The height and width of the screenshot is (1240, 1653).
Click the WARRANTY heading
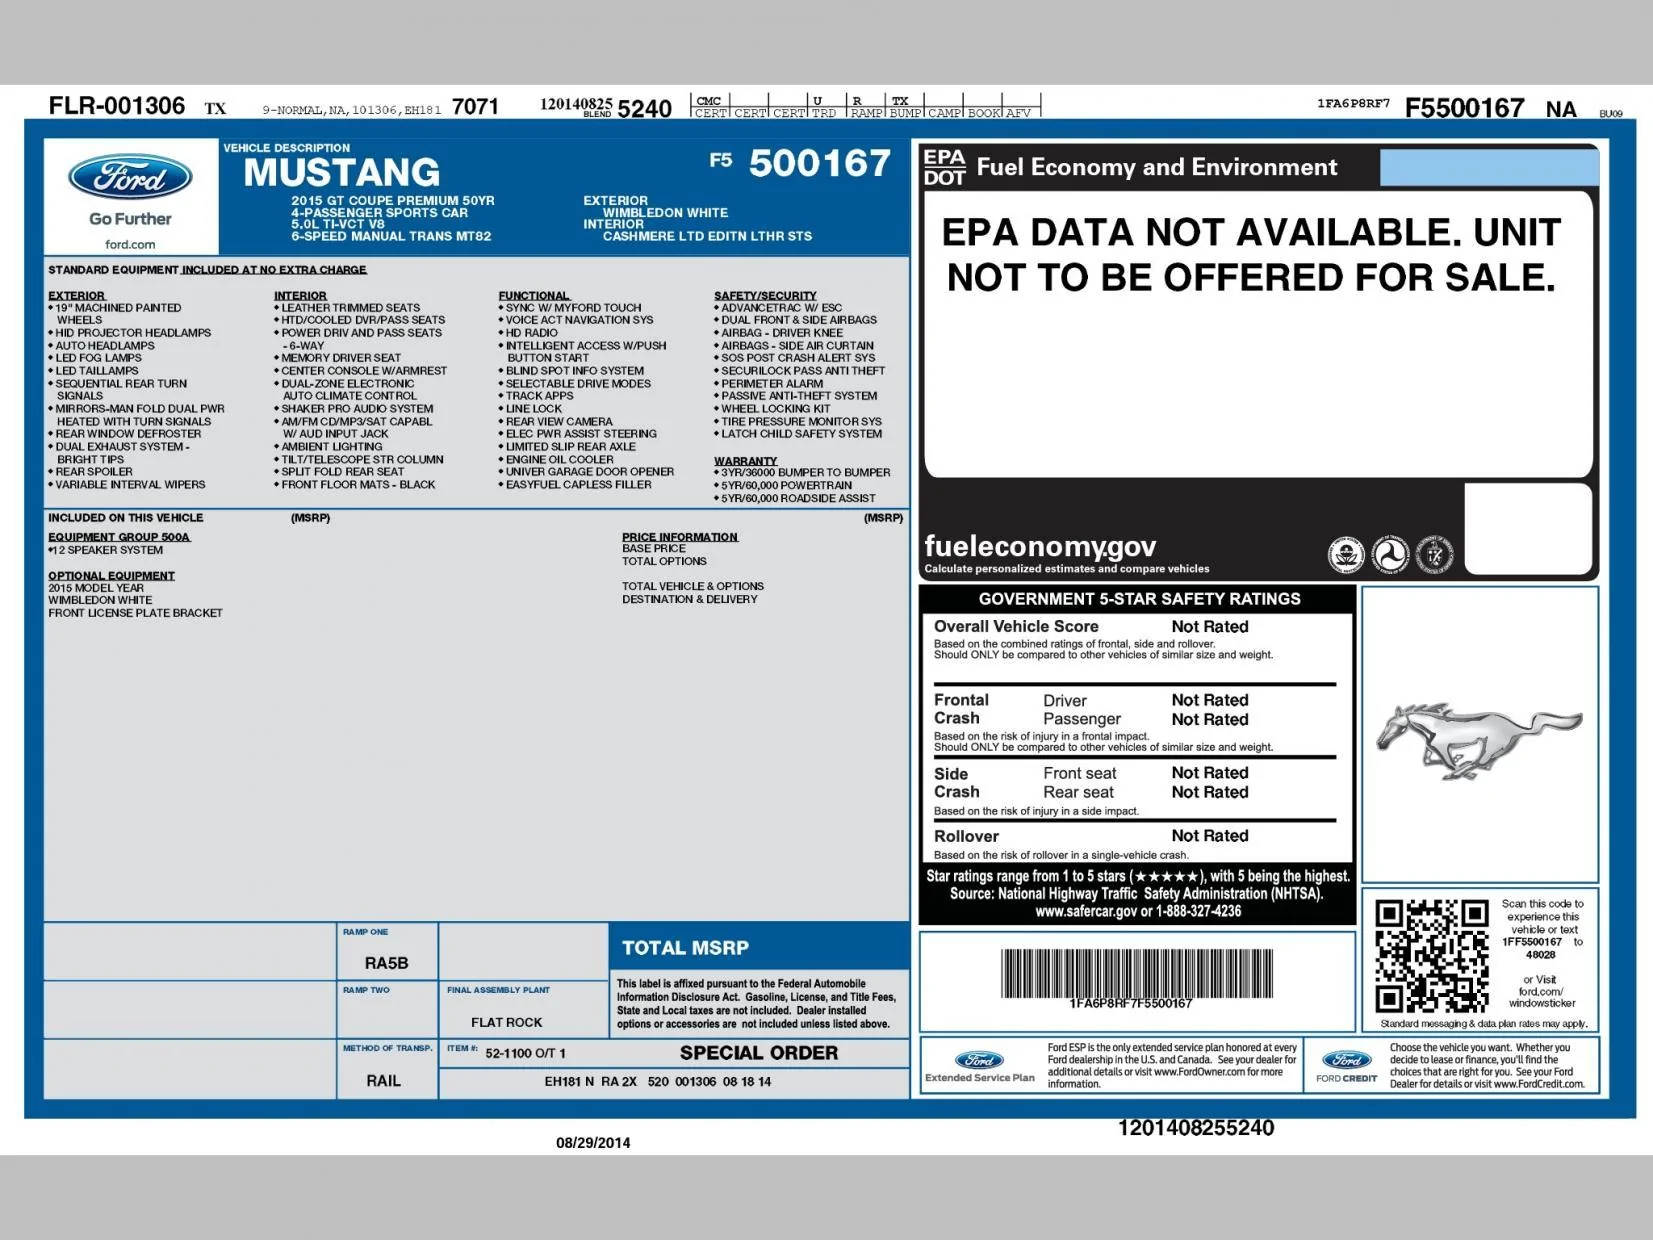click(x=745, y=461)
